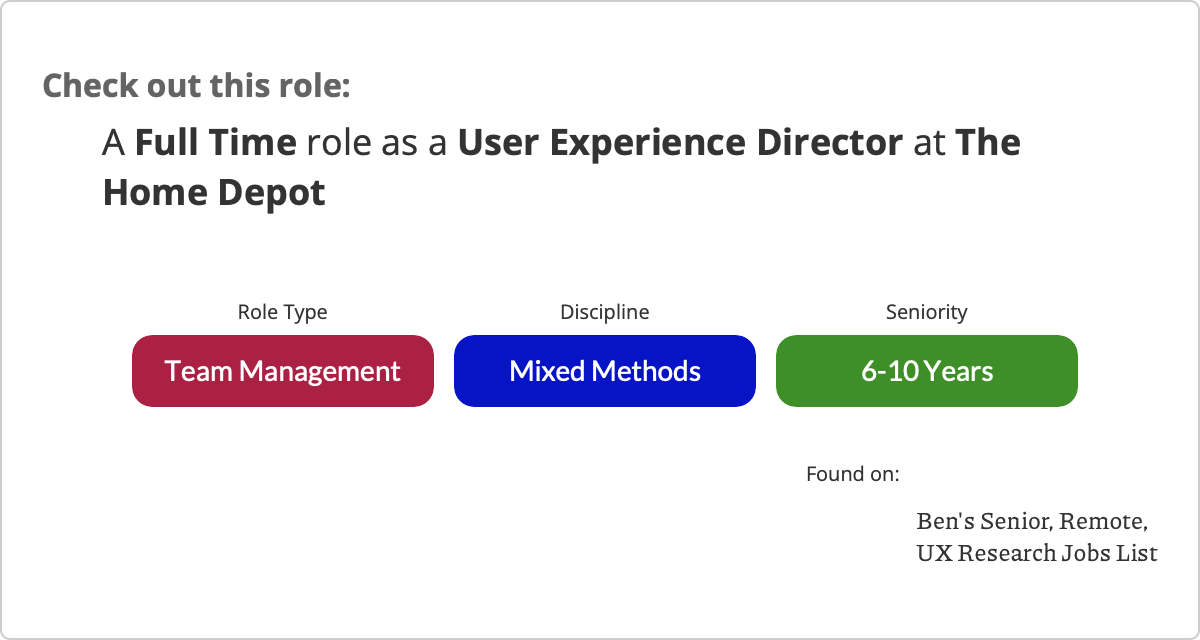Click the 'role as a' text

(x=377, y=143)
